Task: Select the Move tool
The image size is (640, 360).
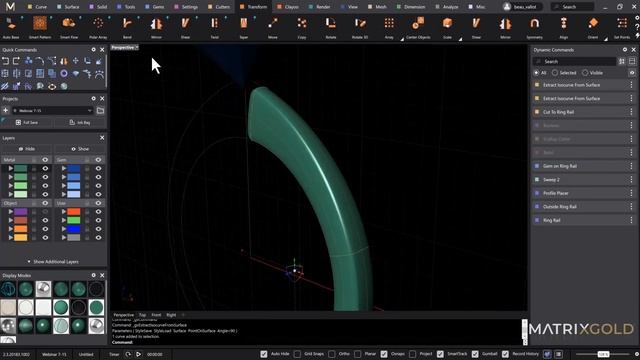Action: (x=273, y=27)
